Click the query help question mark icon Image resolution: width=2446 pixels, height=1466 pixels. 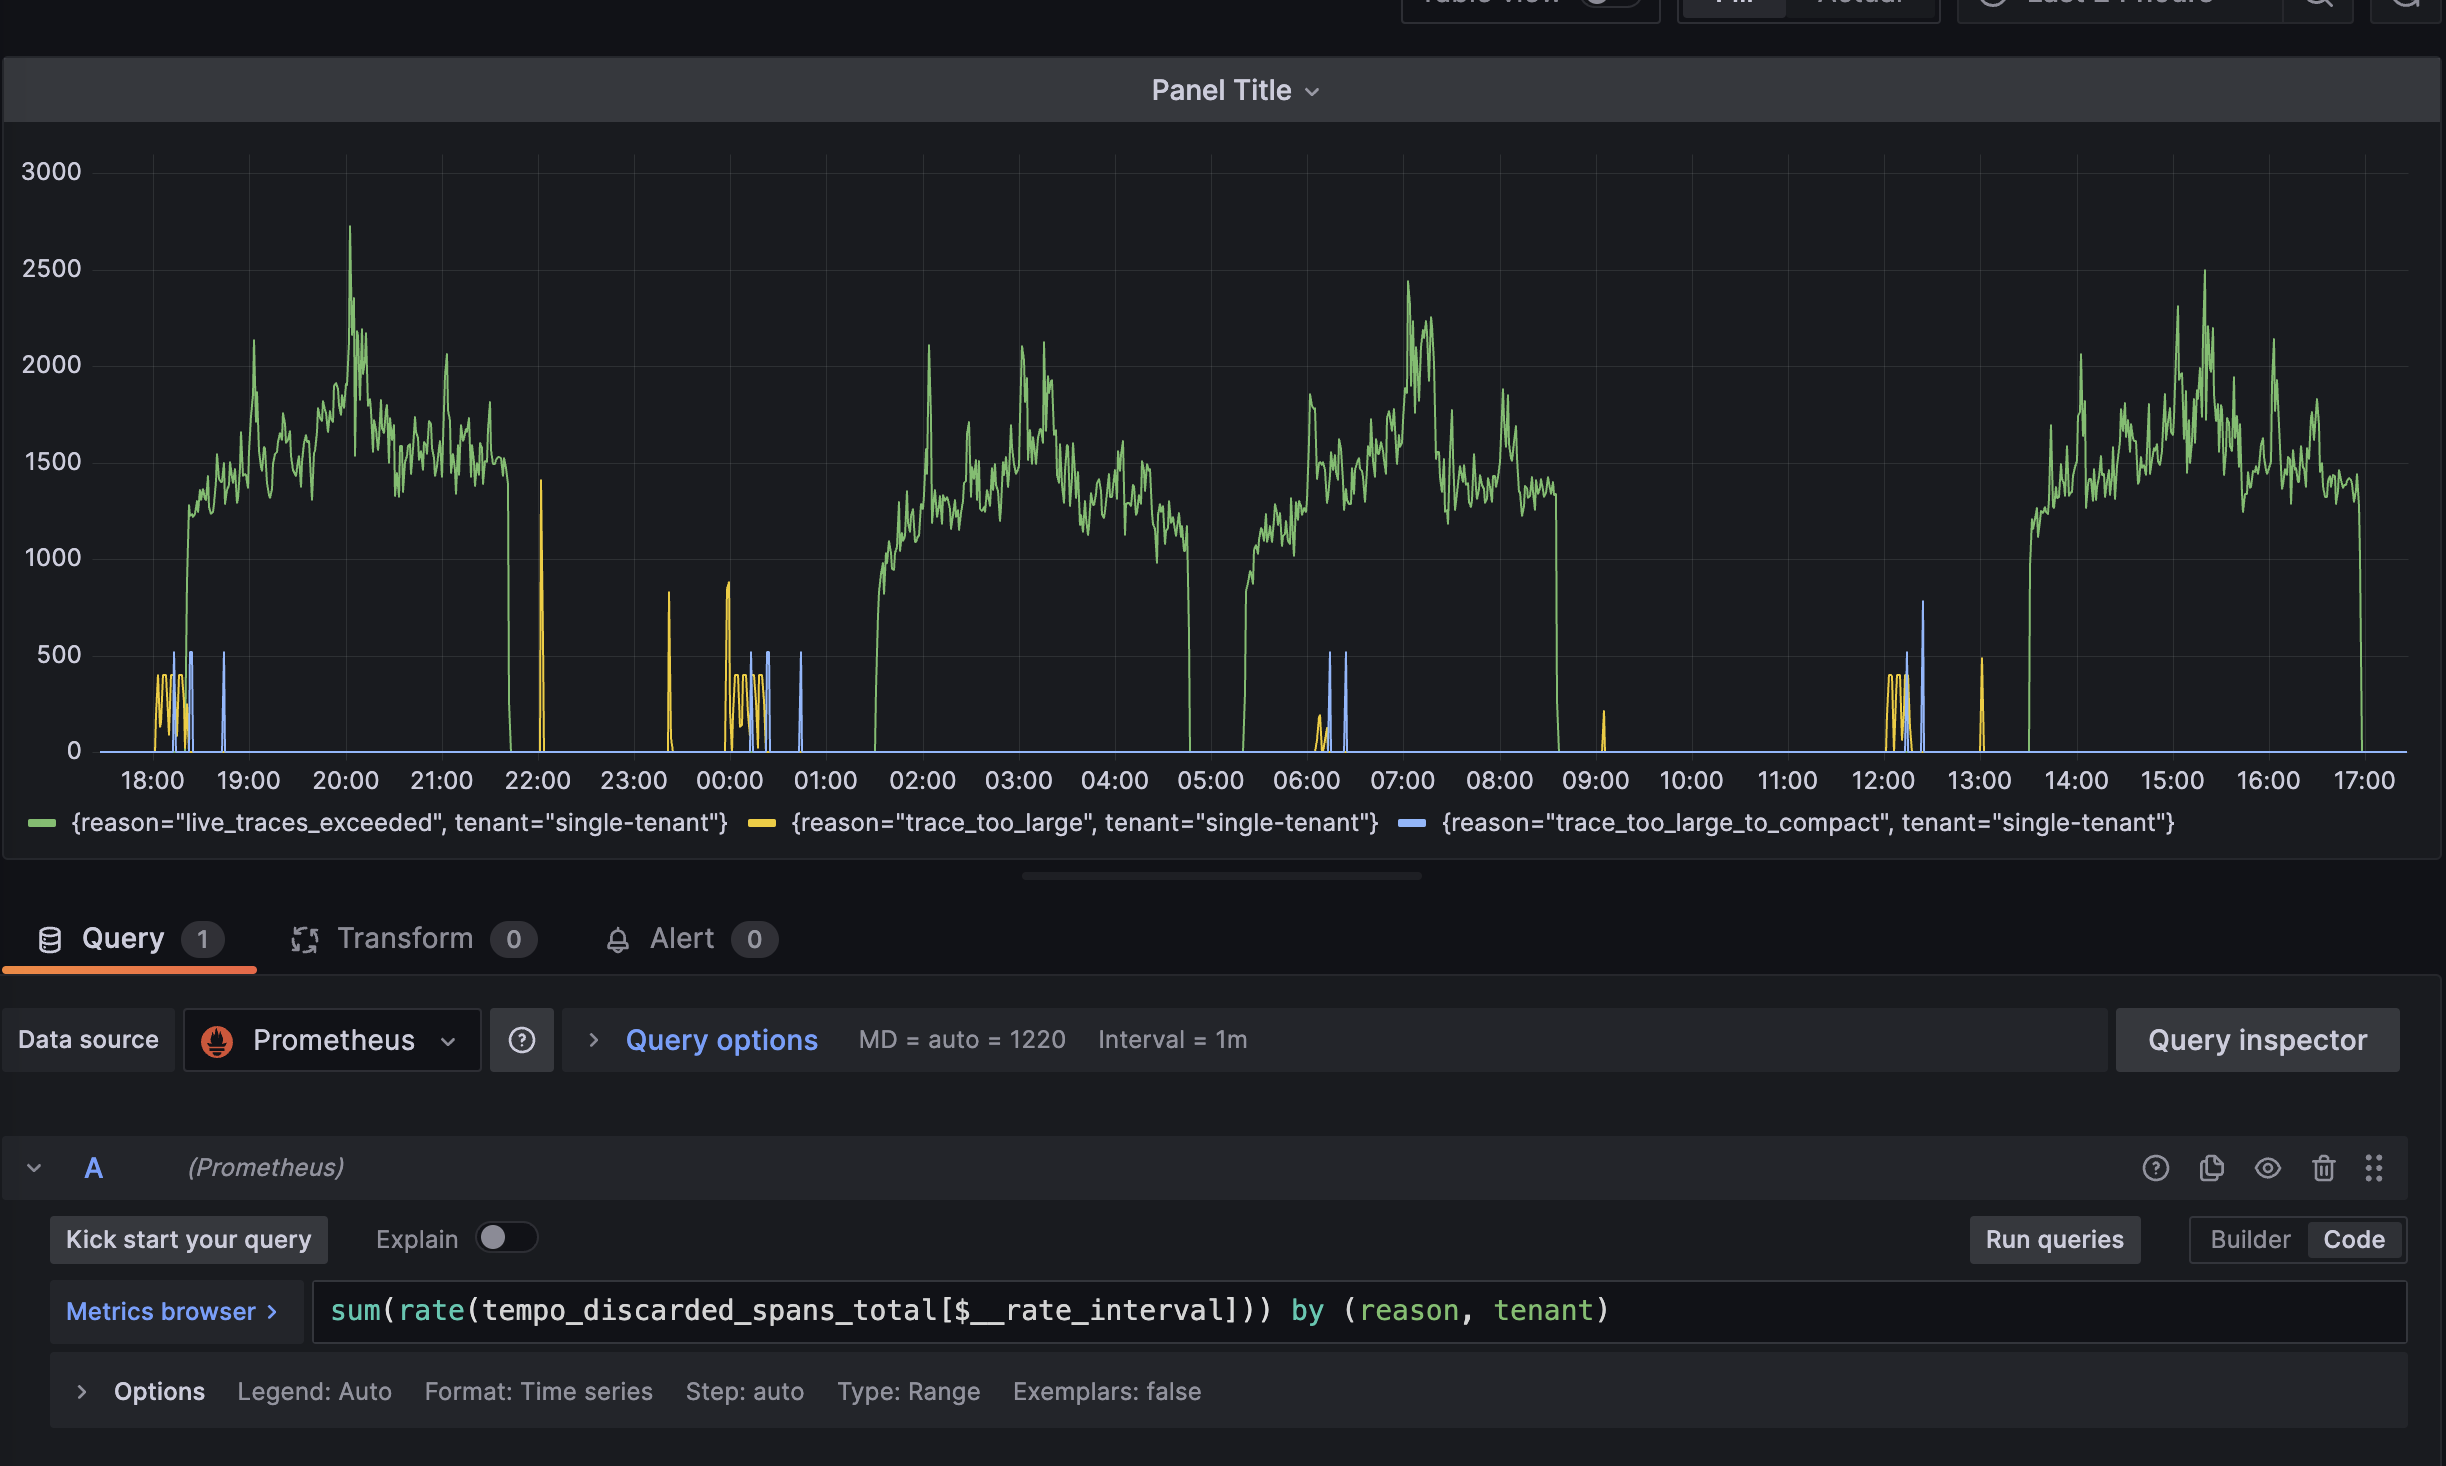click(x=2155, y=1168)
